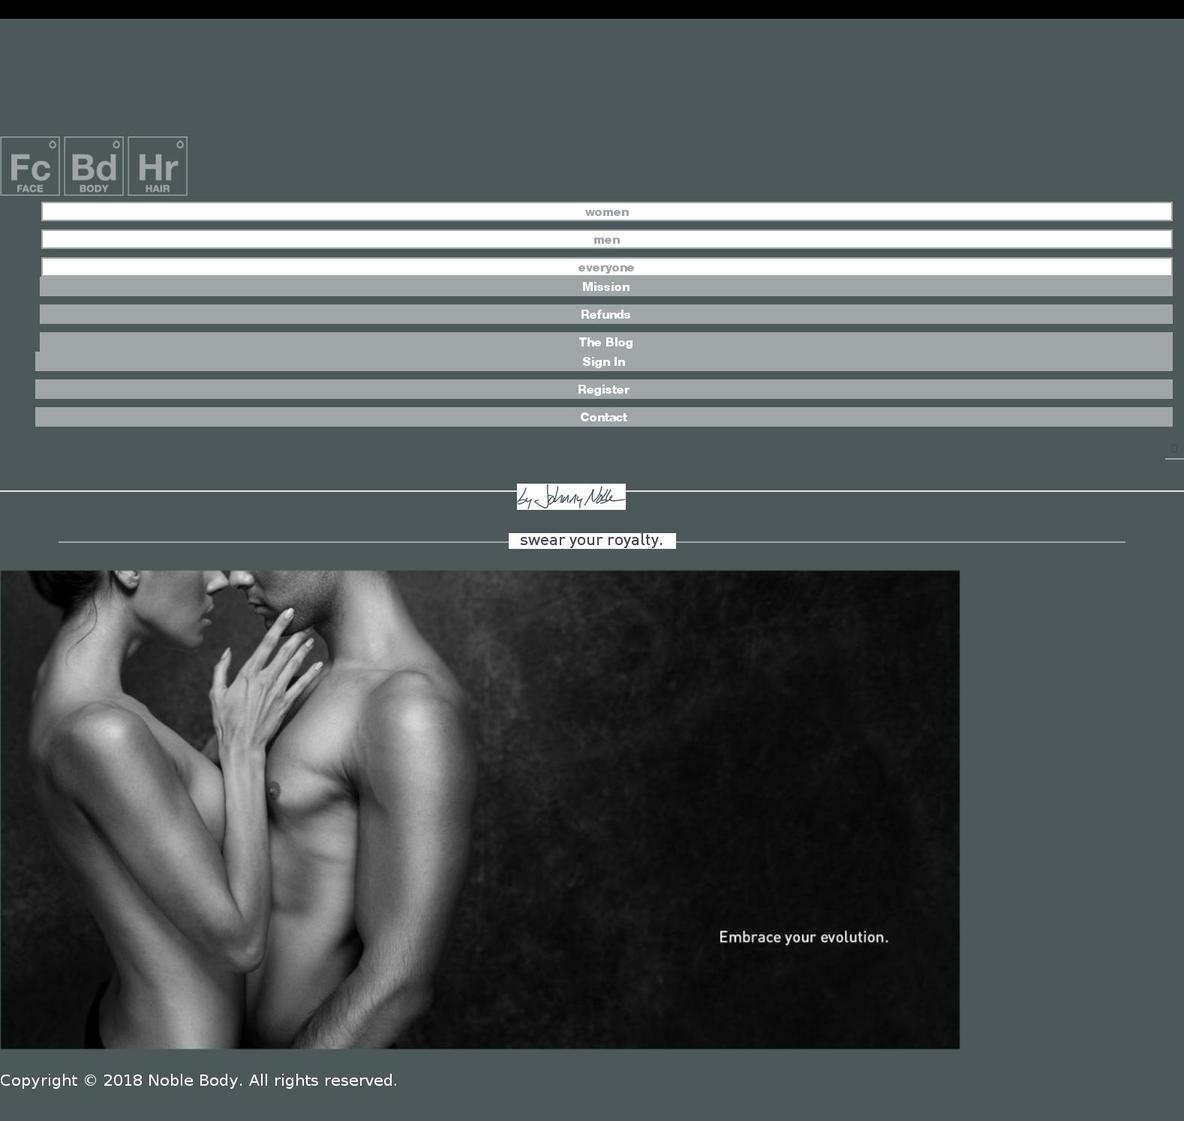
Task: Click the swear your royalty tagline
Action: click(x=591, y=540)
